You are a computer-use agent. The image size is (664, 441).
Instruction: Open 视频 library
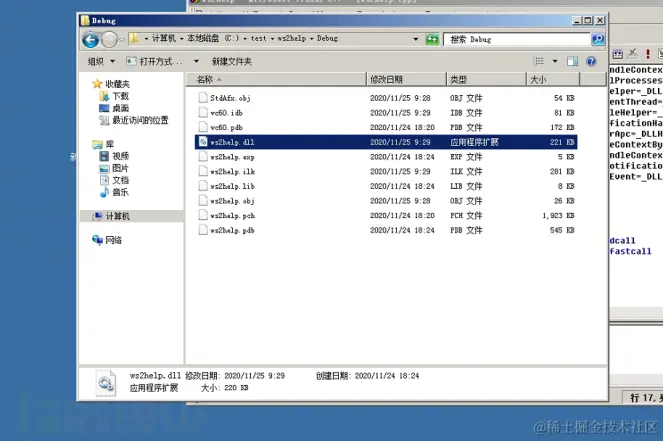tap(120, 156)
